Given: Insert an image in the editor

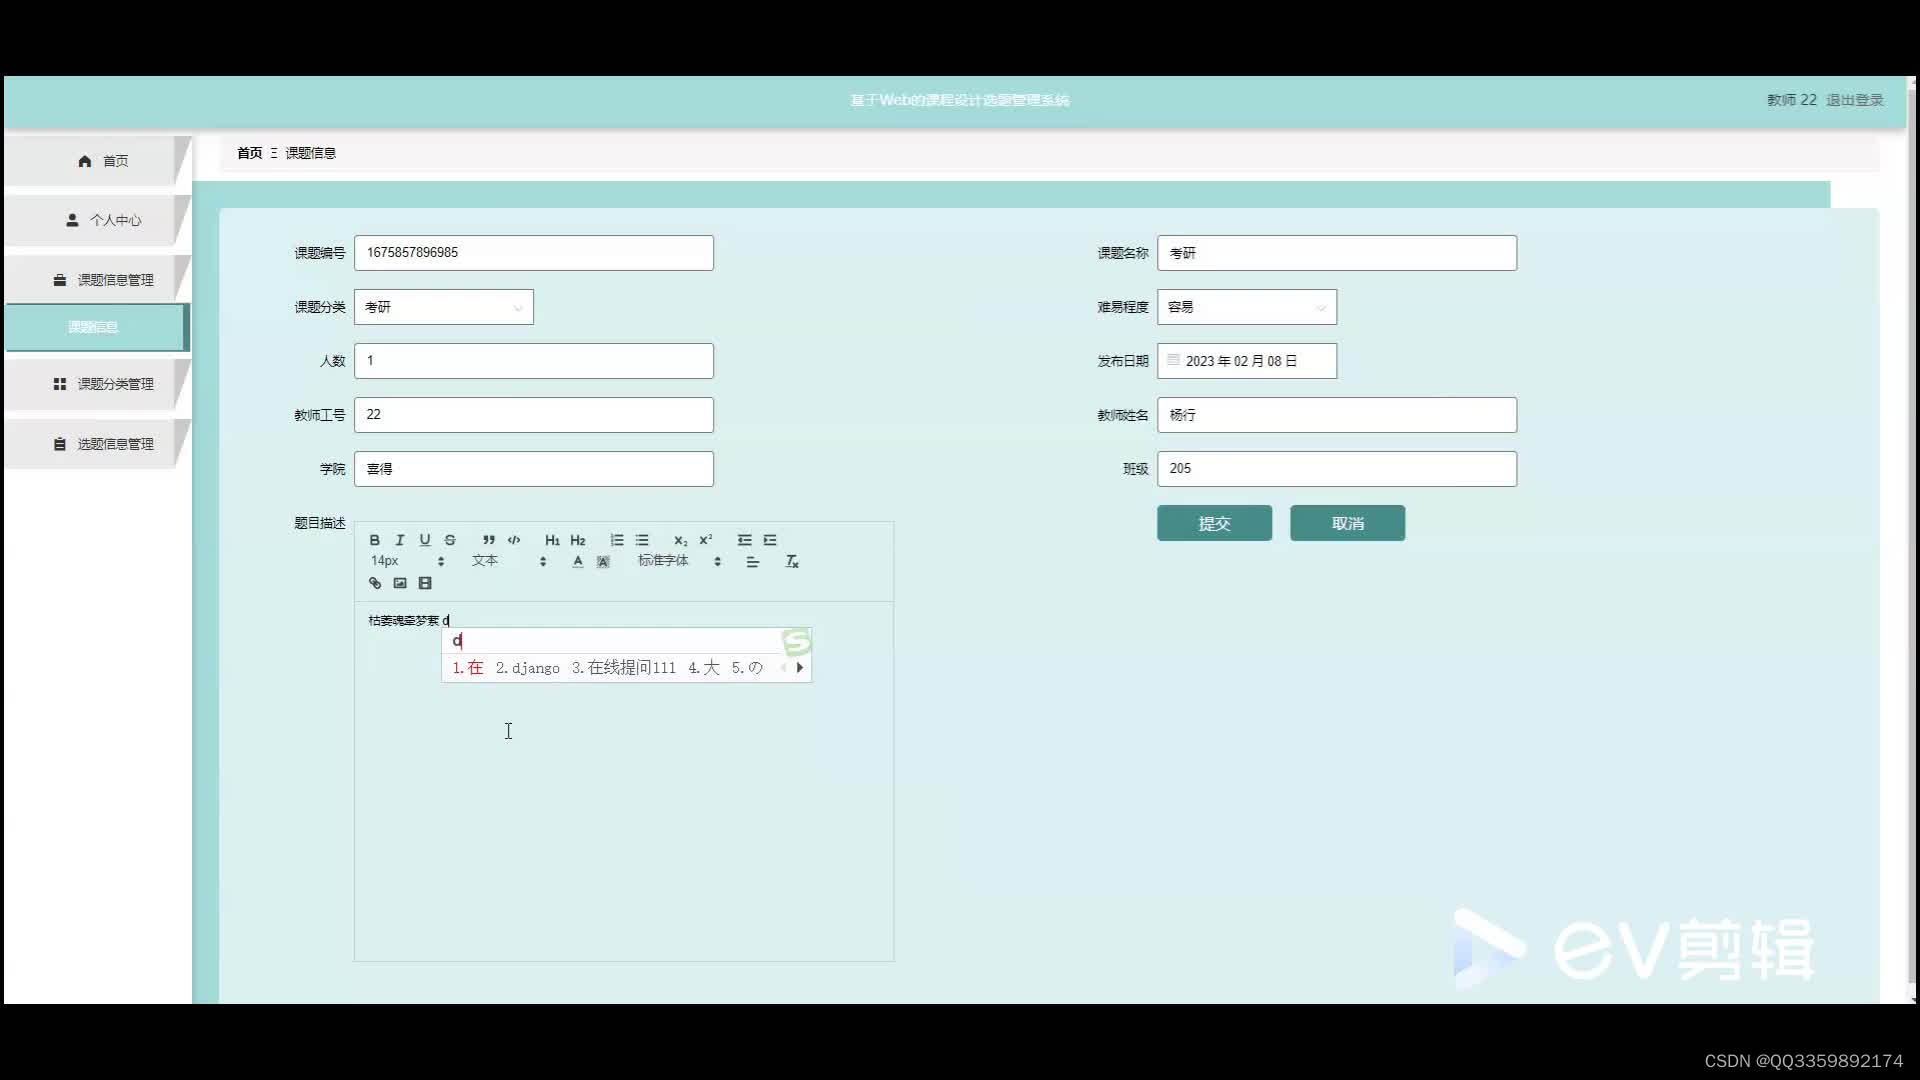Looking at the screenshot, I should tap(400, 583).
